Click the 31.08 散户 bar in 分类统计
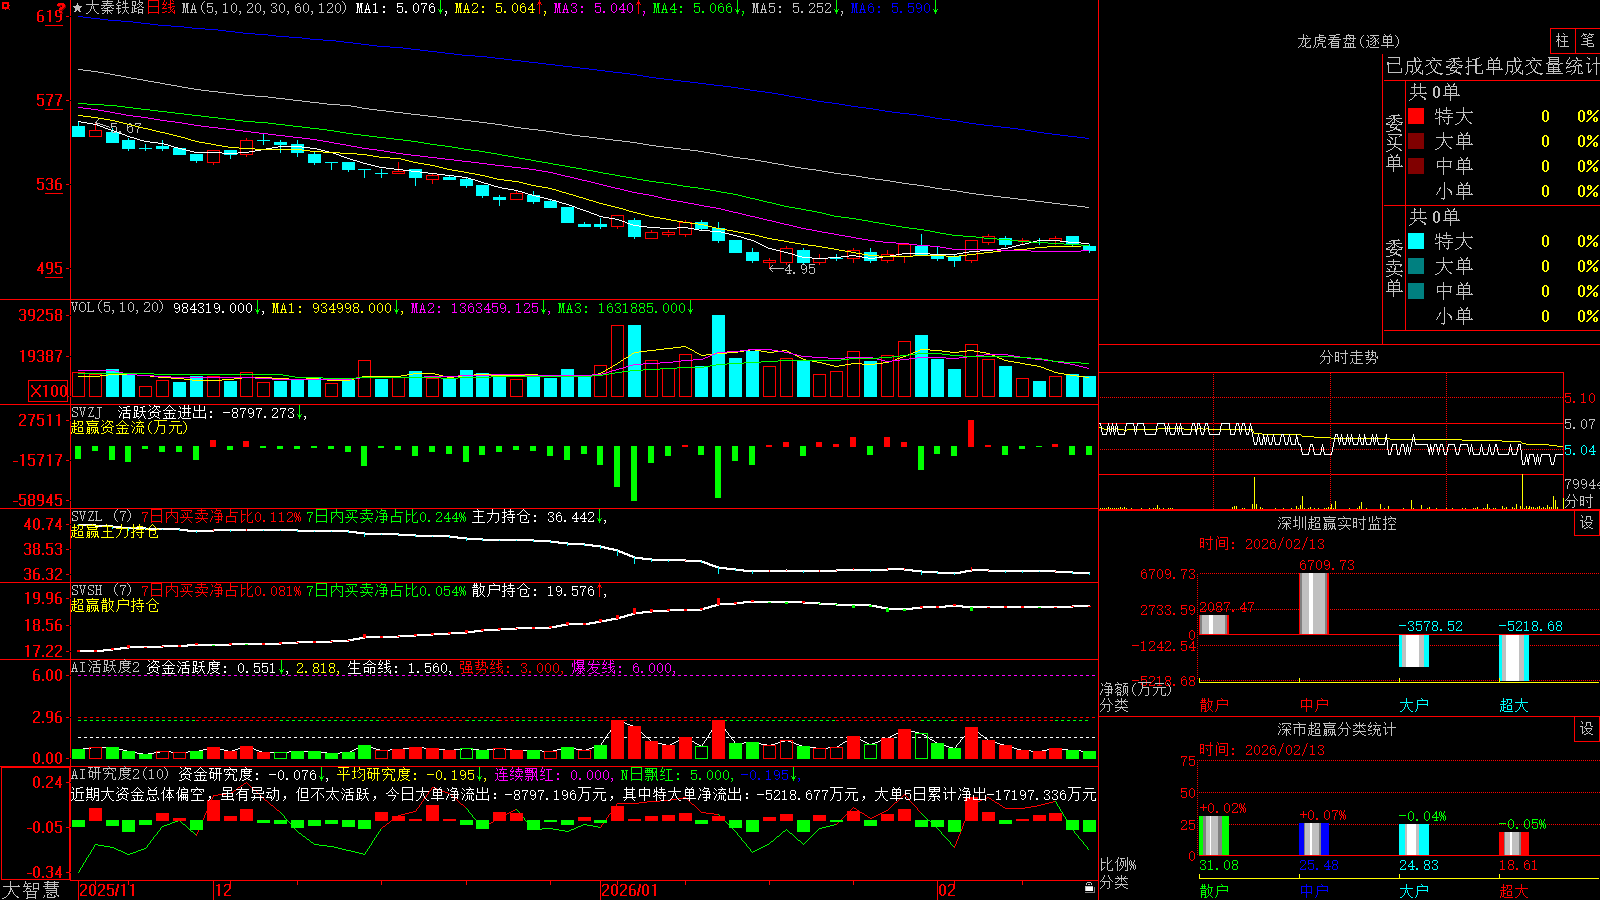Screen dimensions: 1600x900 click(x=1214, y=836)
